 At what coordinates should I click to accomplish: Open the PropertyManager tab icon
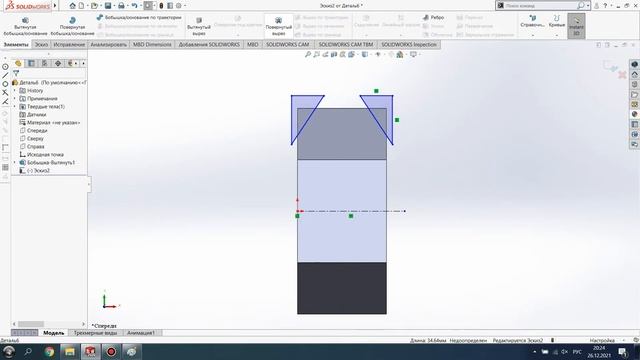click(31, 63)
